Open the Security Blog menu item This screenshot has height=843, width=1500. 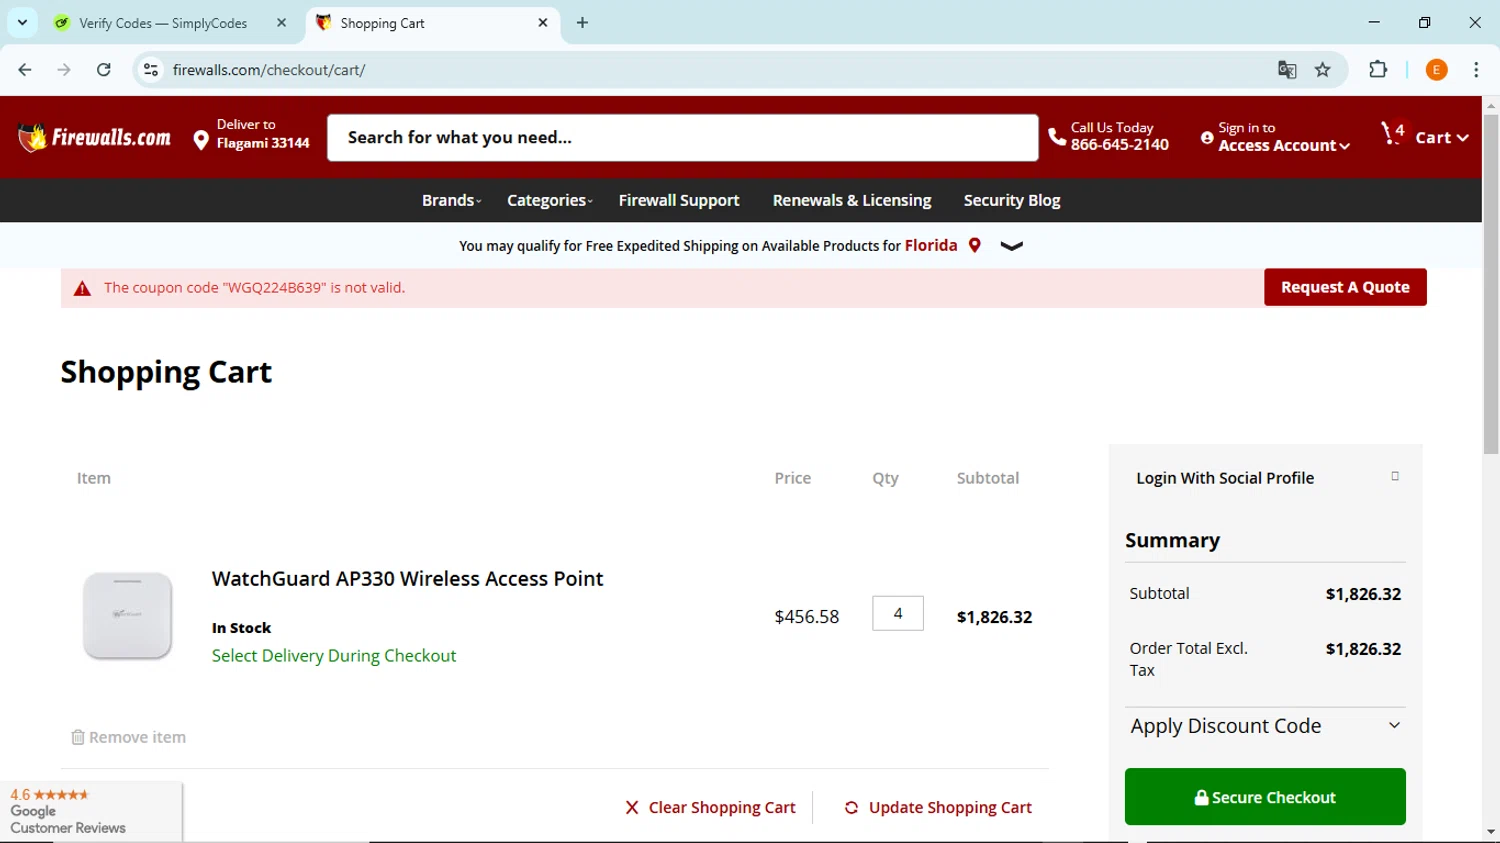click(x=1012, y=200)
